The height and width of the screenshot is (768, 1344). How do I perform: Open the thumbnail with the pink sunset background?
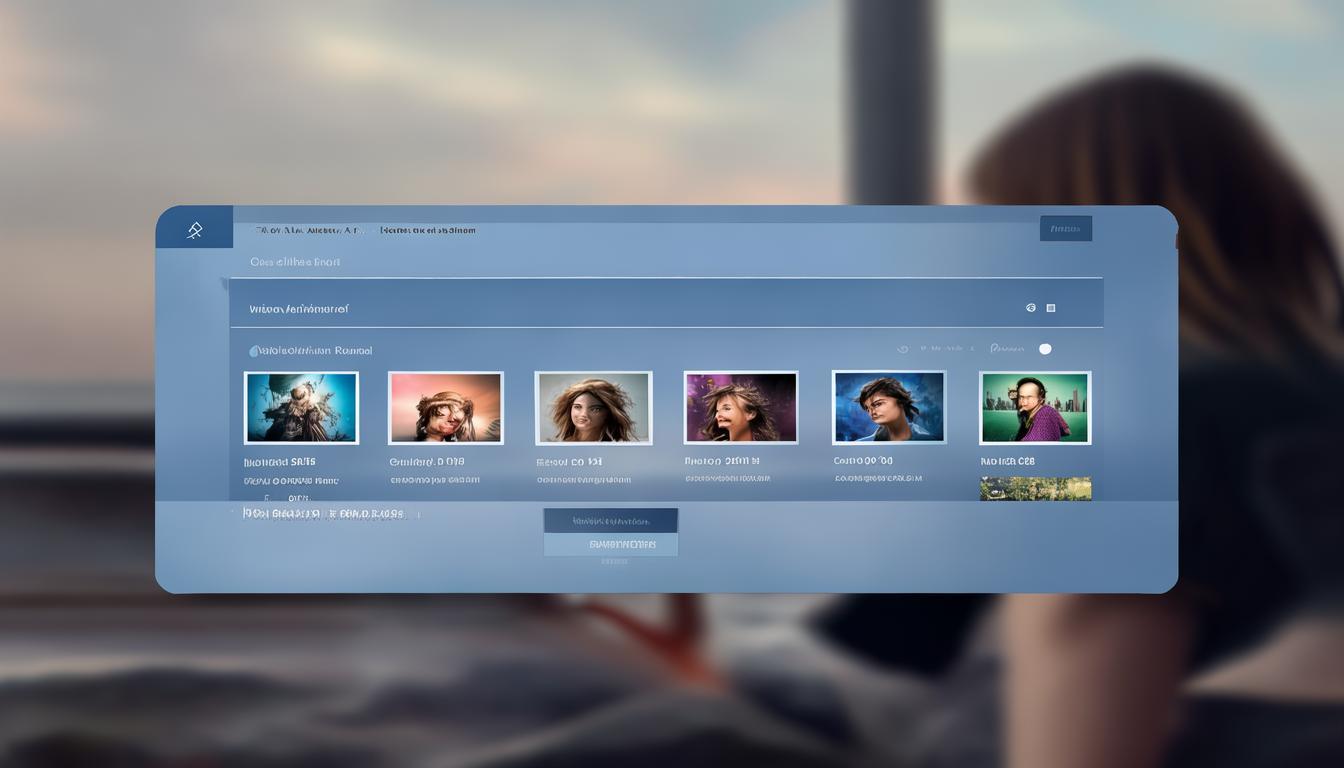pos(446,408)
